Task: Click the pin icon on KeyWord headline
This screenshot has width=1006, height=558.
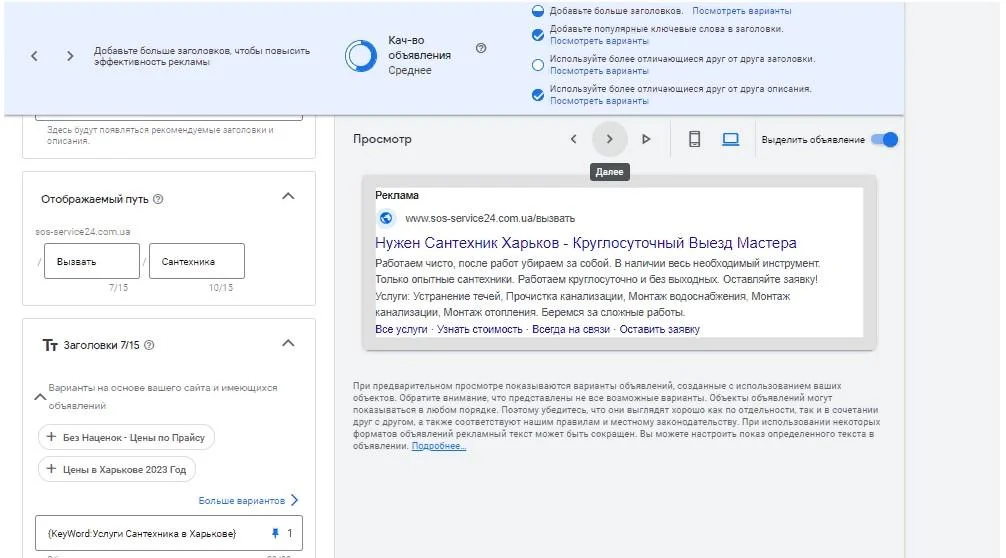Action: (275, 533)
